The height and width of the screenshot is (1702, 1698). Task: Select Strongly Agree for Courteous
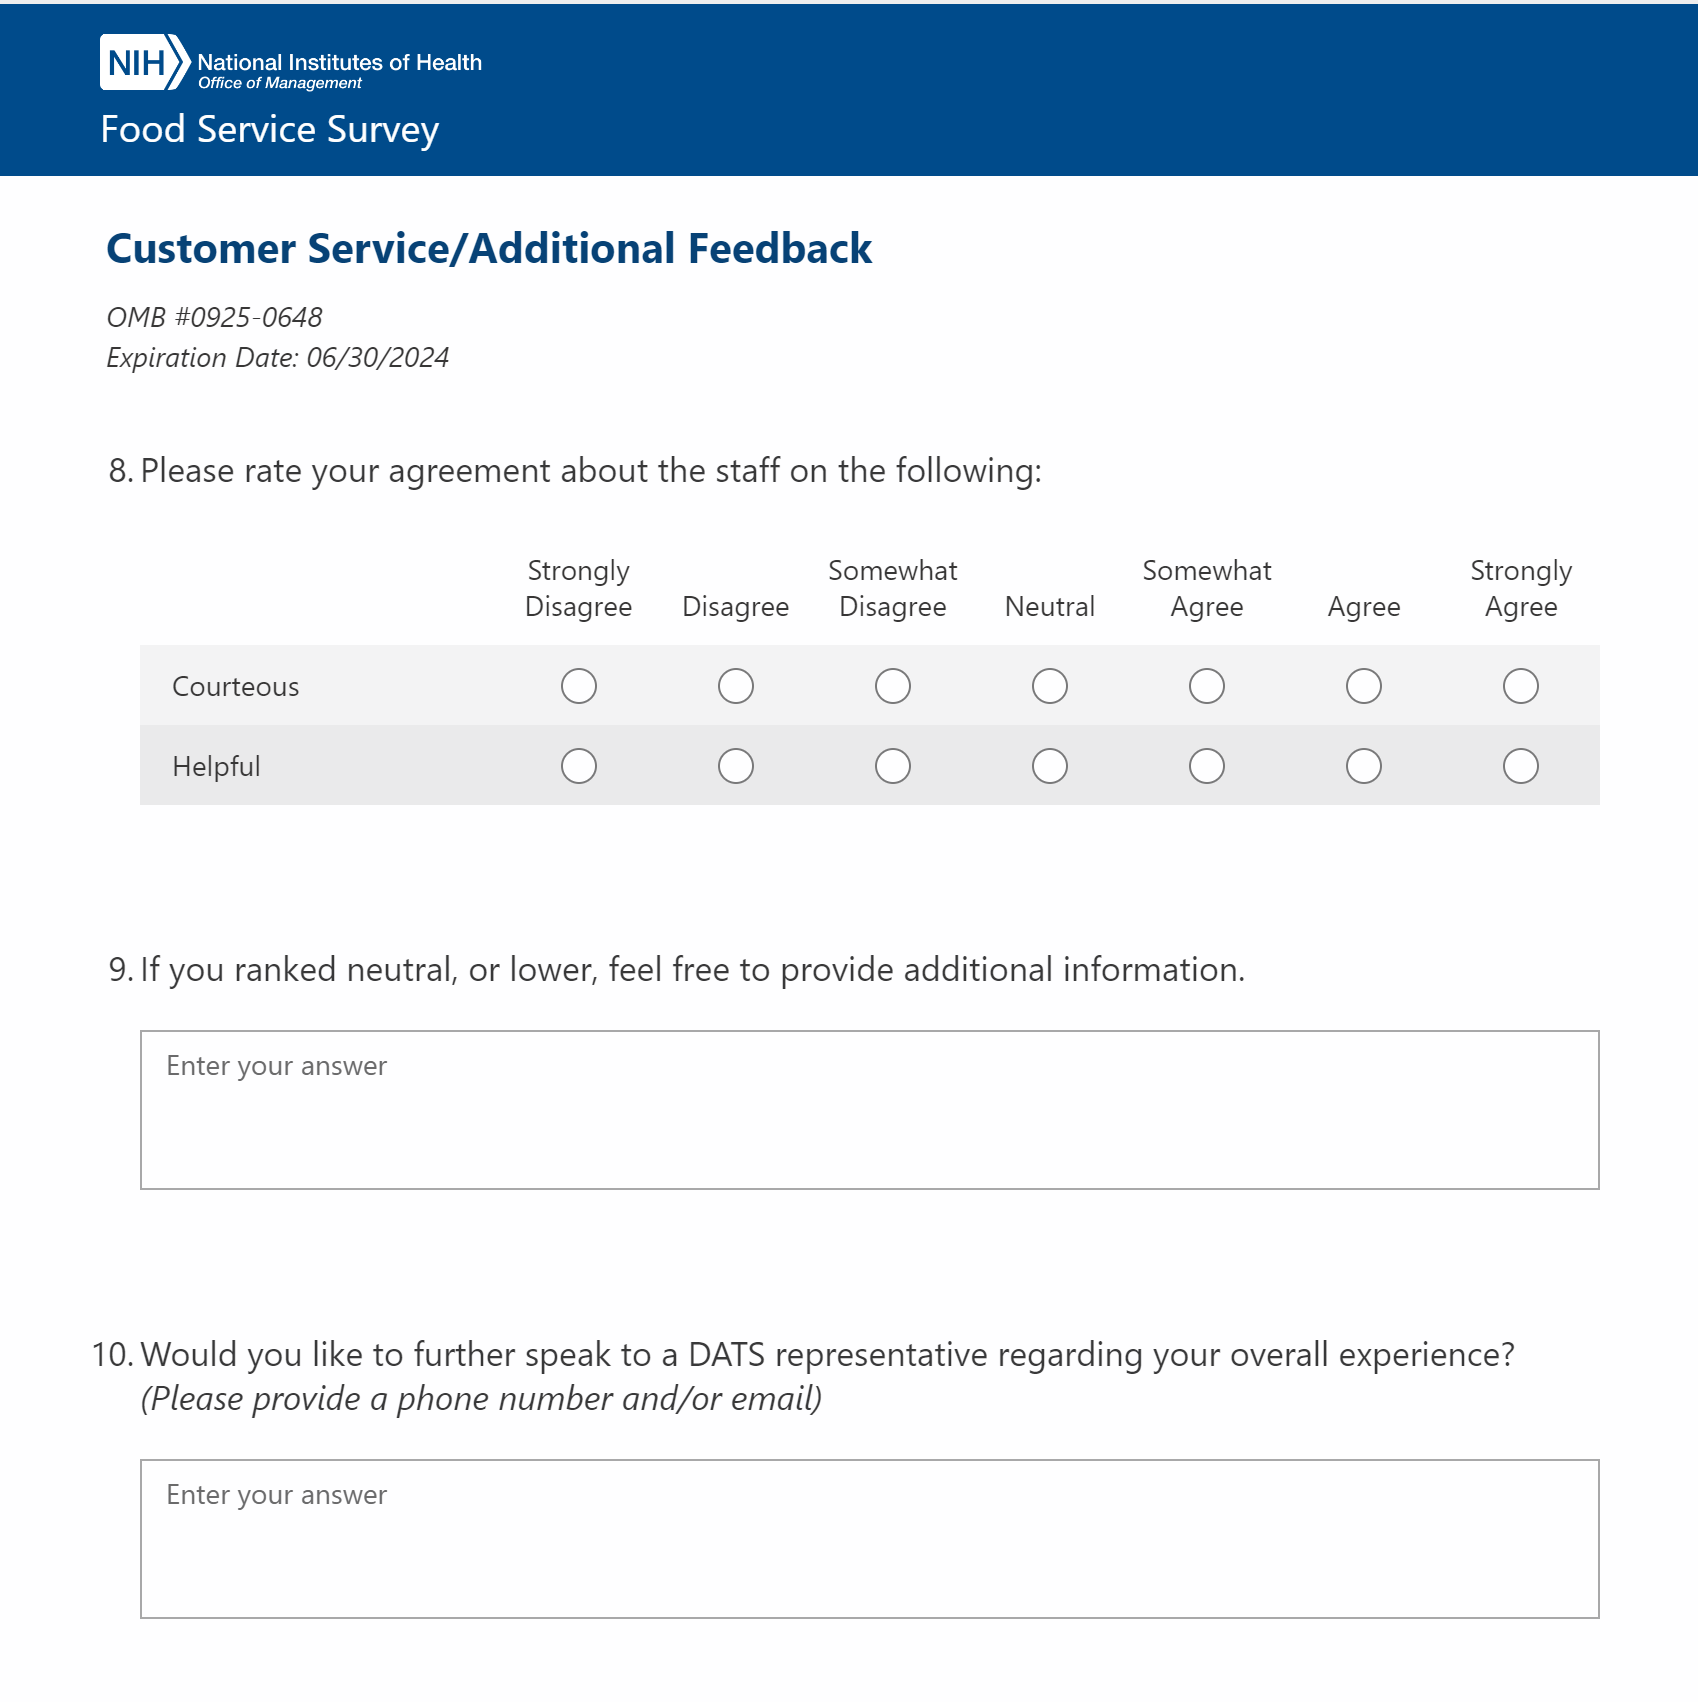point(1521,686)
